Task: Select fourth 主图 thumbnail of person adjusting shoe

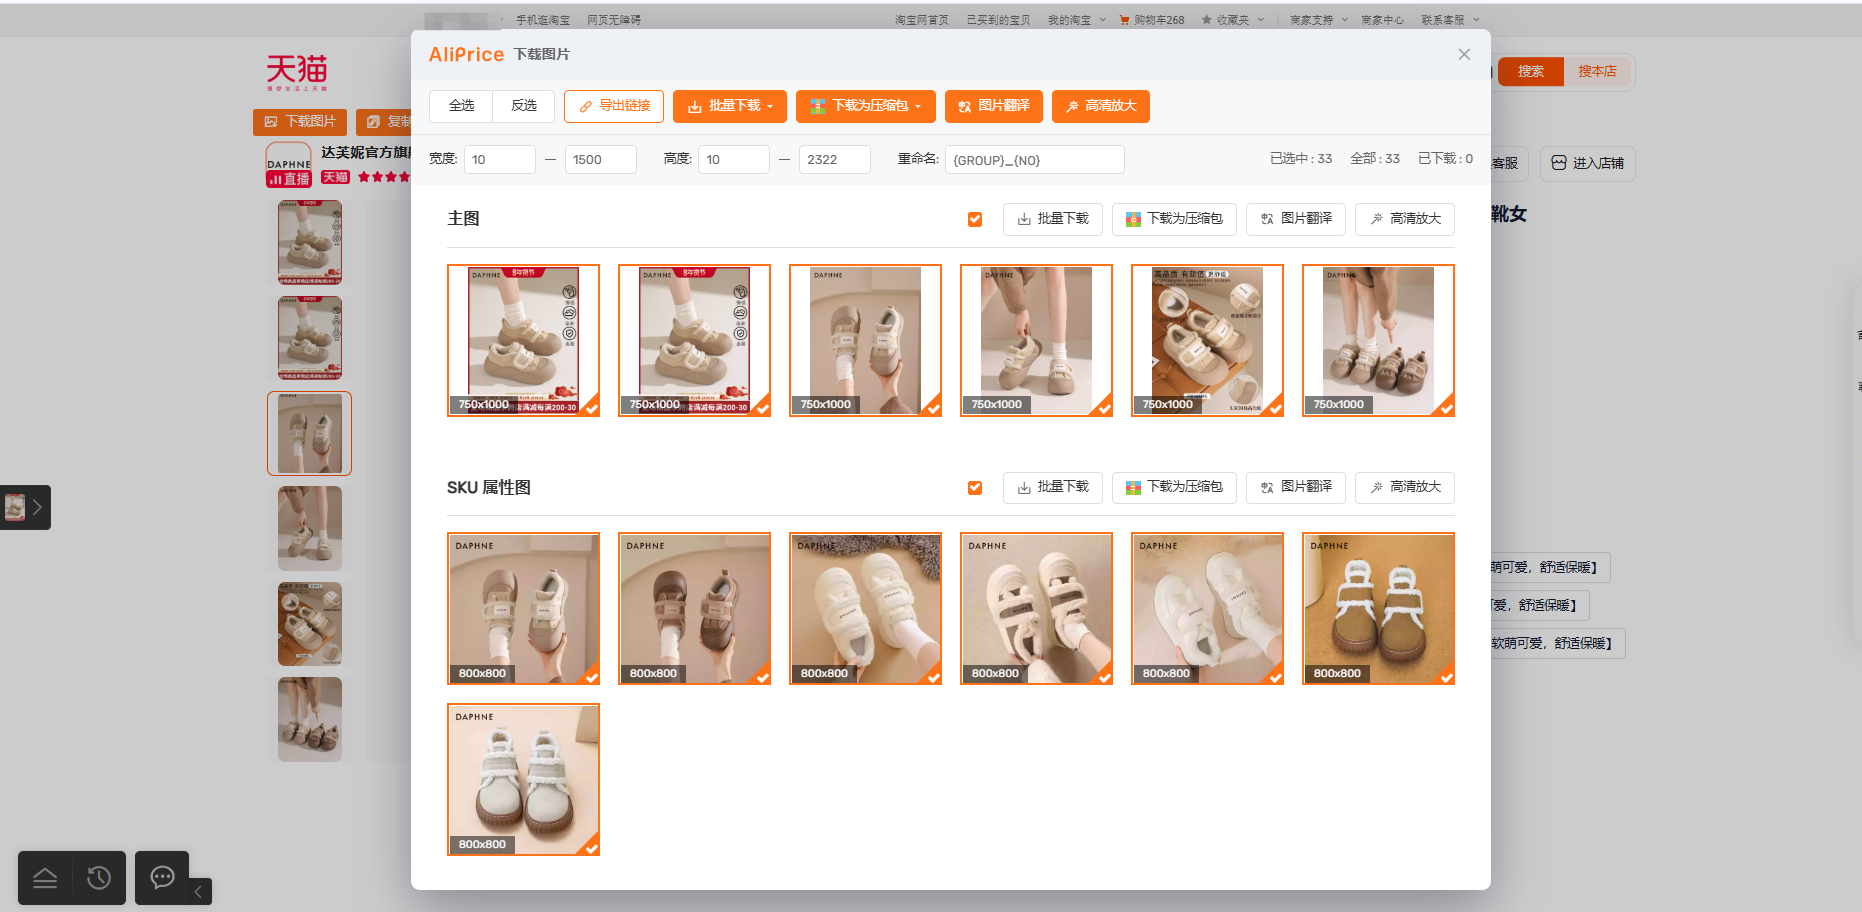Action: (1036, 340)
